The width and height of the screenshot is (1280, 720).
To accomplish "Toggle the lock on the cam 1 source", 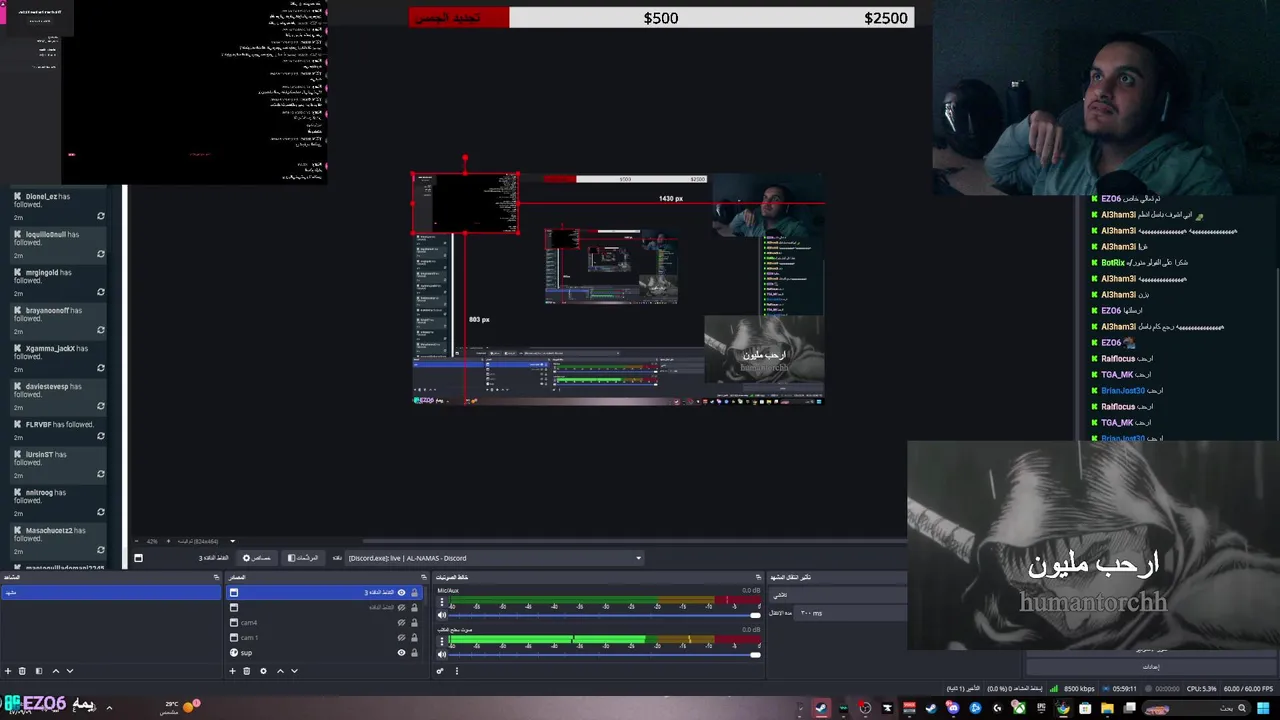I will tap(414, 637).
